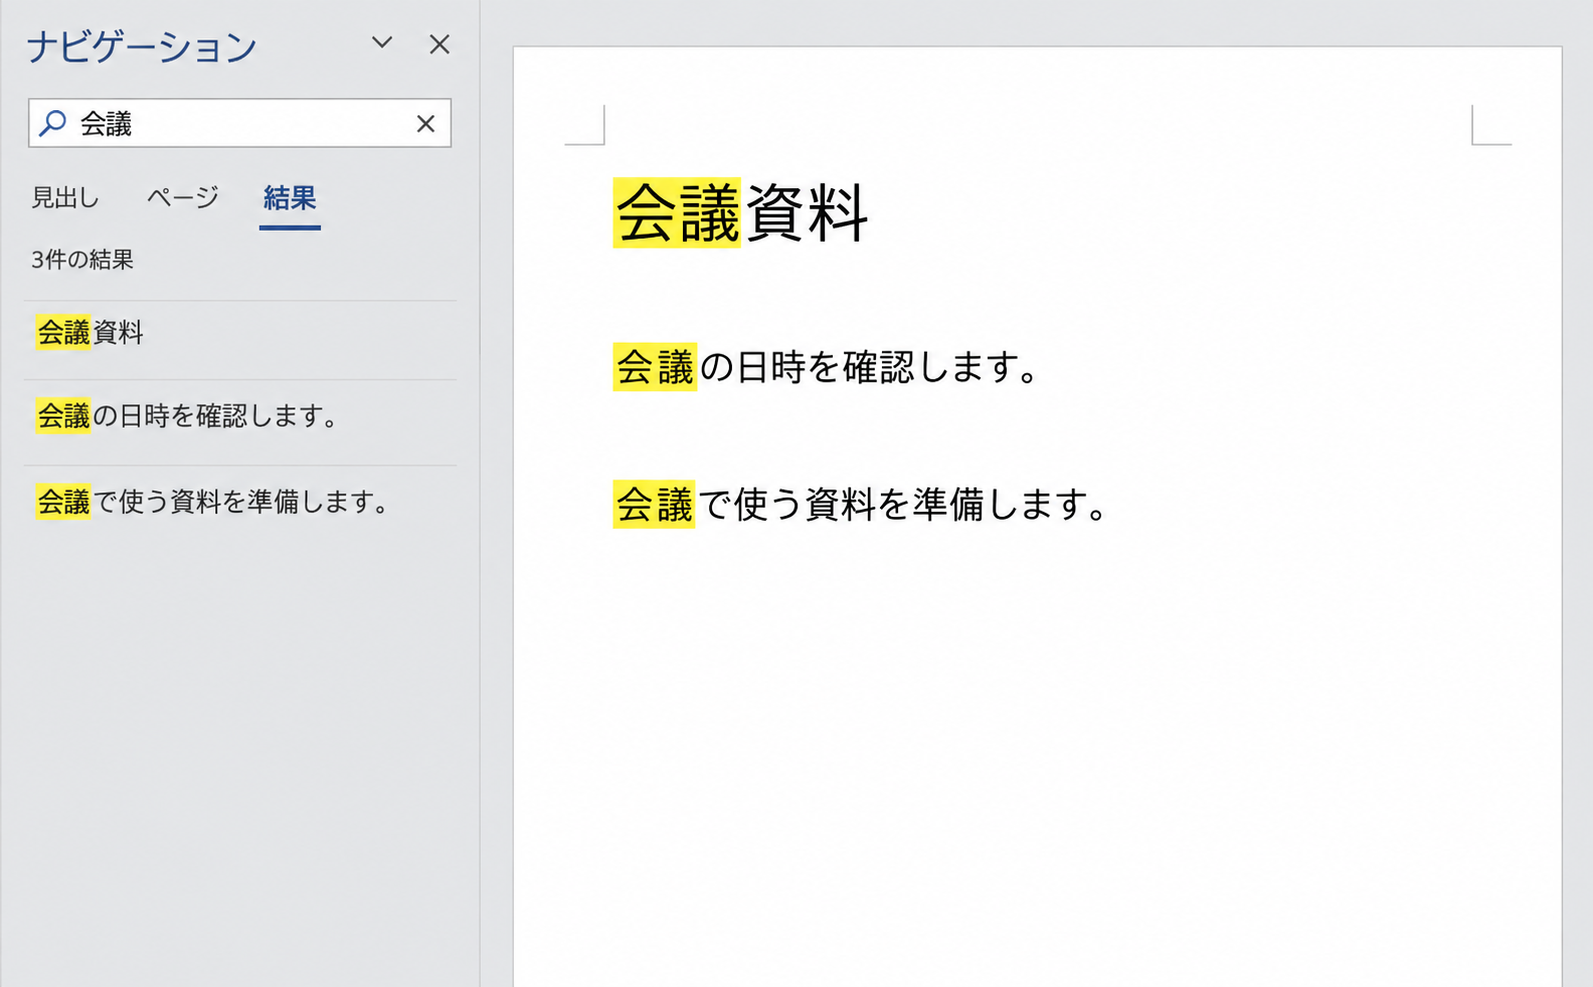
Task: Click the ナビゲーション pane title
Action: pyautogui.click(x=142, y=47)
